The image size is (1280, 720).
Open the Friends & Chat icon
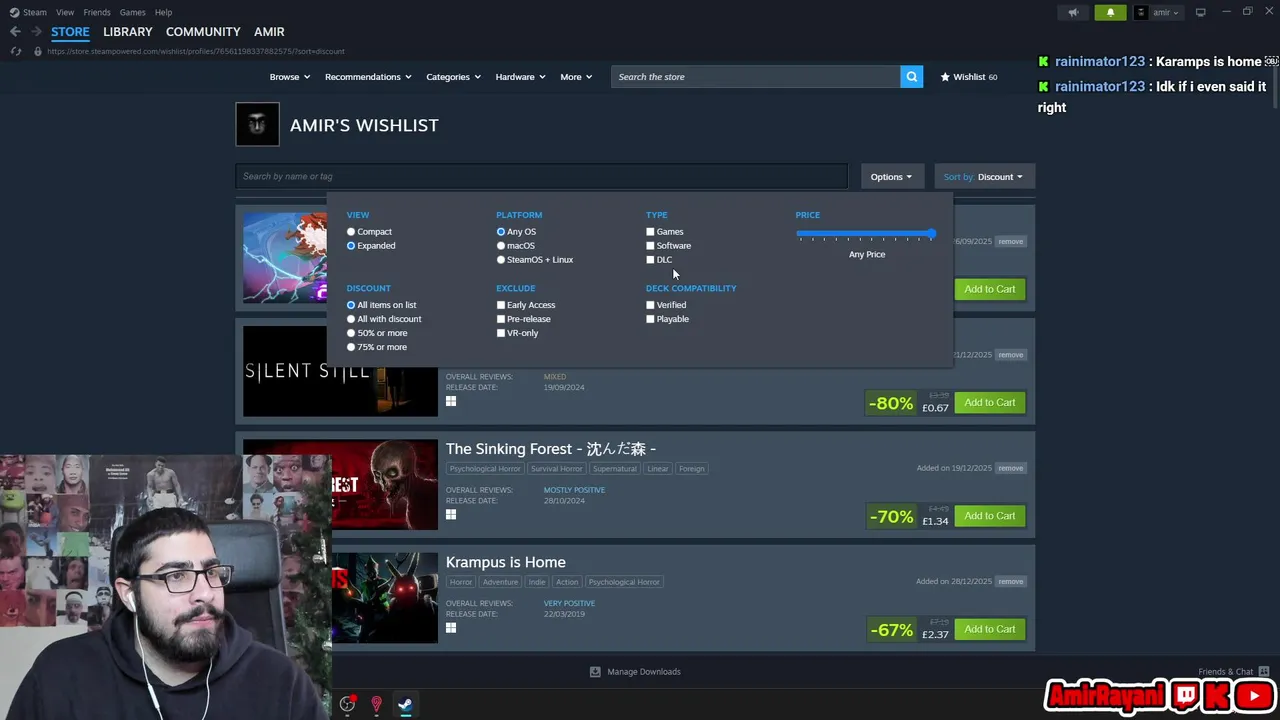(x=1264, y=672)
